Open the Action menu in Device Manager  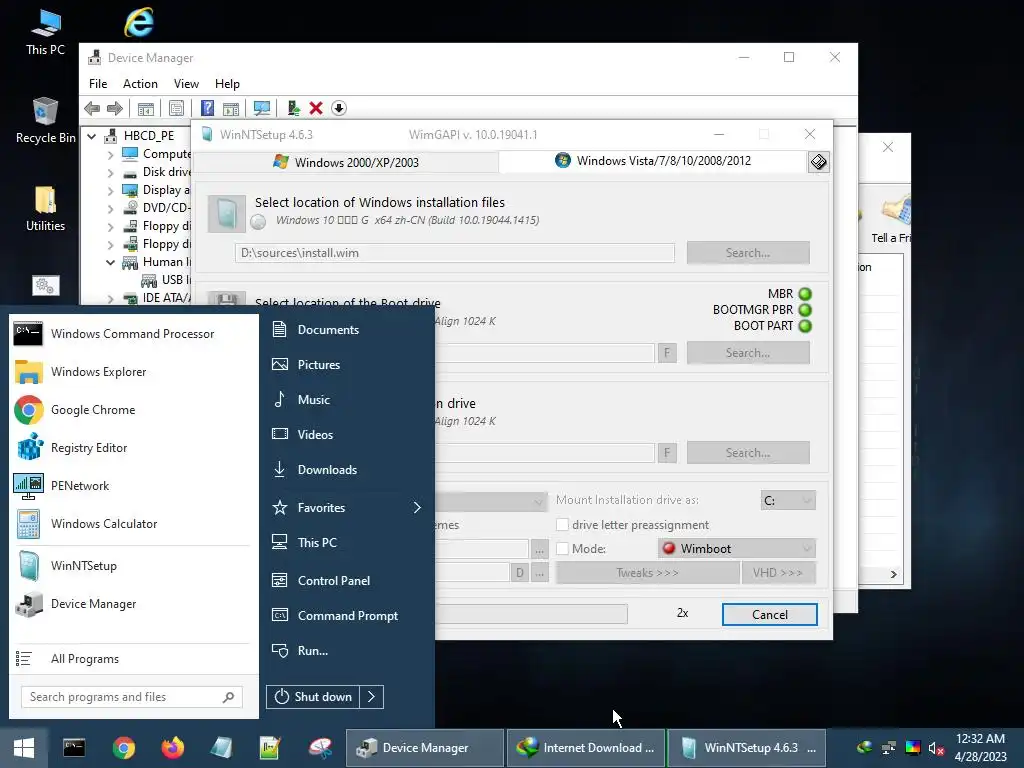[140, 84]
